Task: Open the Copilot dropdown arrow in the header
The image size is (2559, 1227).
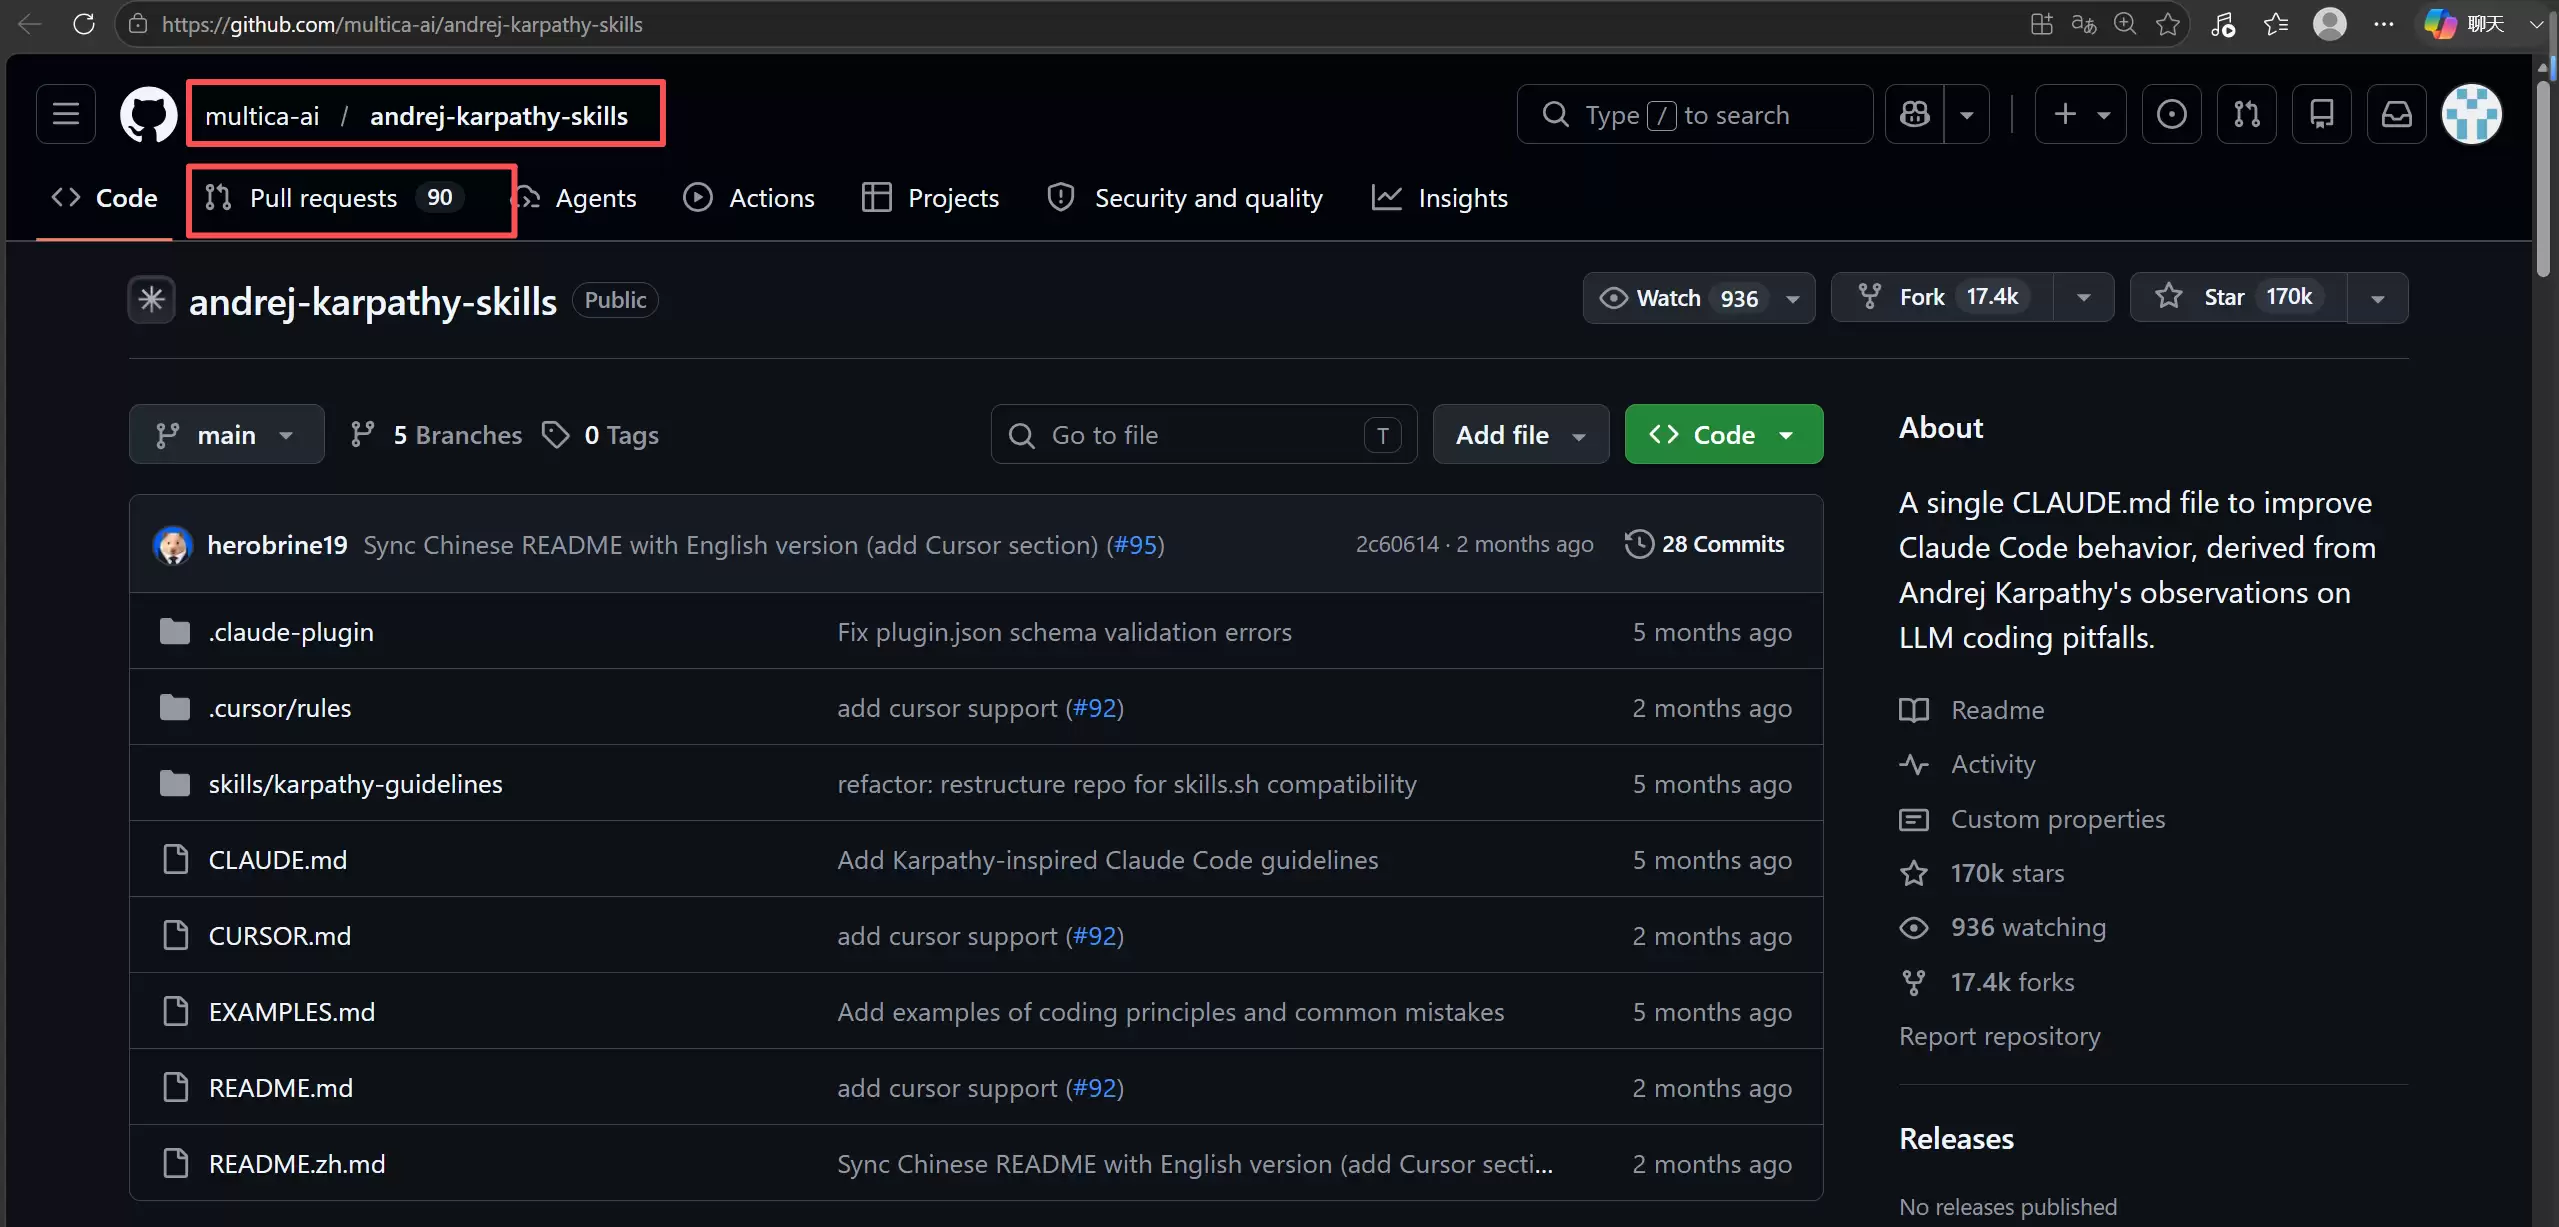Action: (1967, 114)
